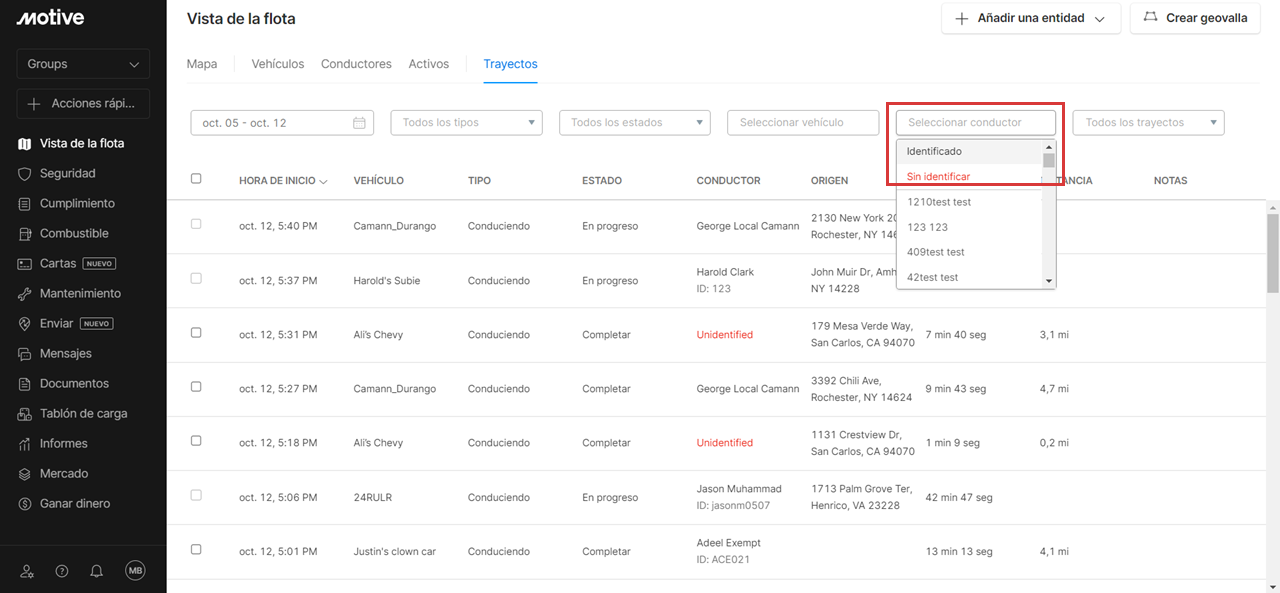Image resolution: width=1280 pixels, height=593 pixels.
Task: Check the Harold's Subie trip row
Action: pos(196,278)
